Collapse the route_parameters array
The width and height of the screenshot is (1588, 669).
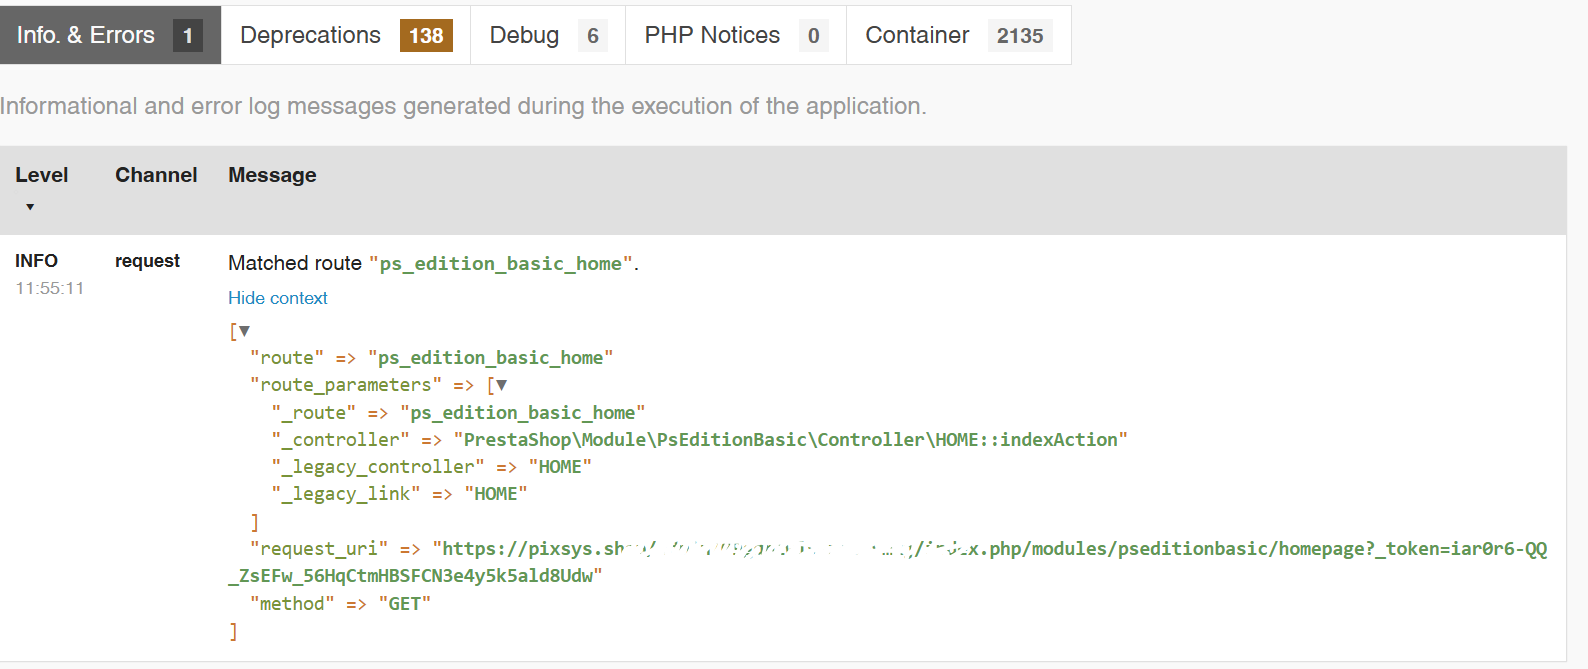(x=501, y=385)
